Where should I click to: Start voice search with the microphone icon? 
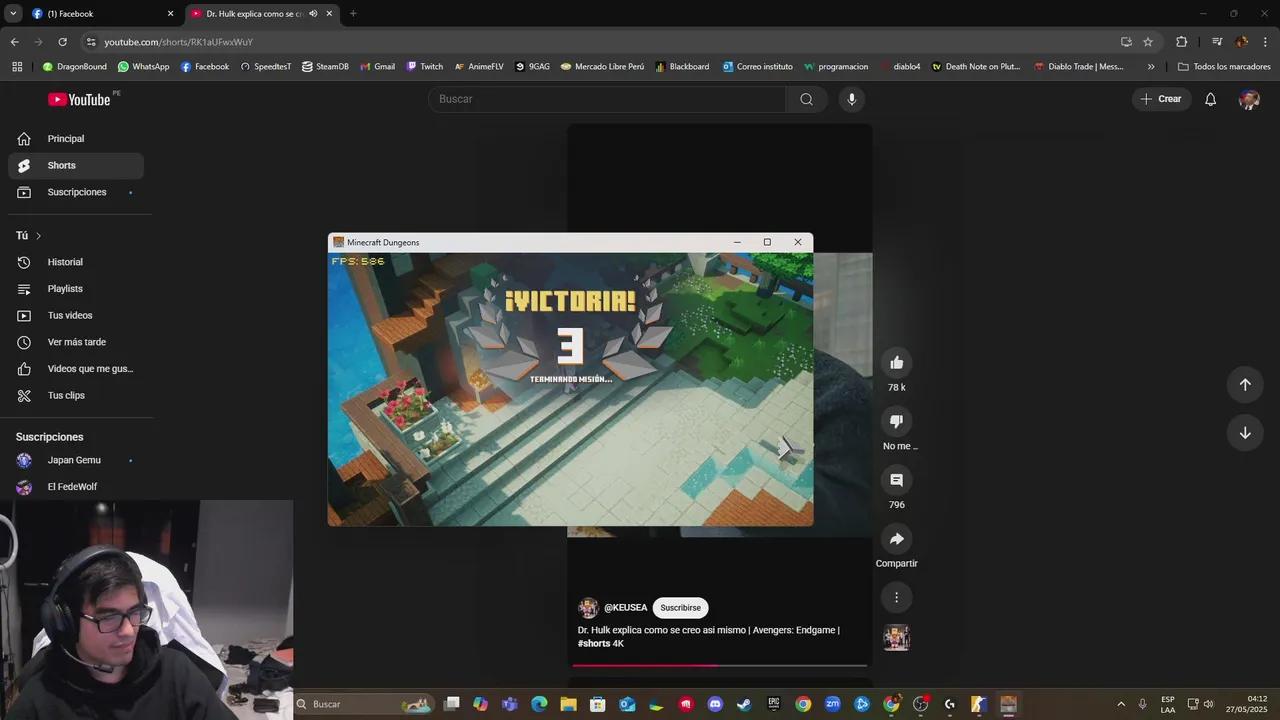tap(852, 99)
